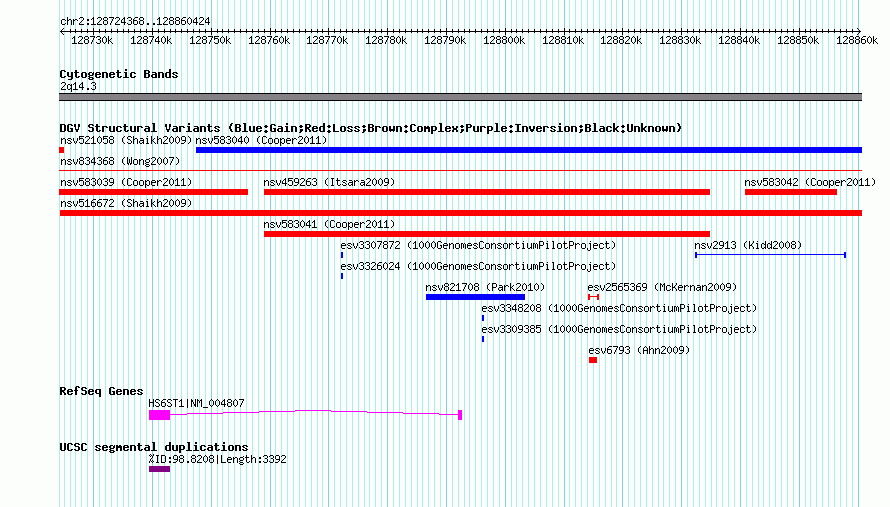Click the nsv834368 (Wong2007) label
890x507 pixels.
pyautogui.click(x=120, y=161)
